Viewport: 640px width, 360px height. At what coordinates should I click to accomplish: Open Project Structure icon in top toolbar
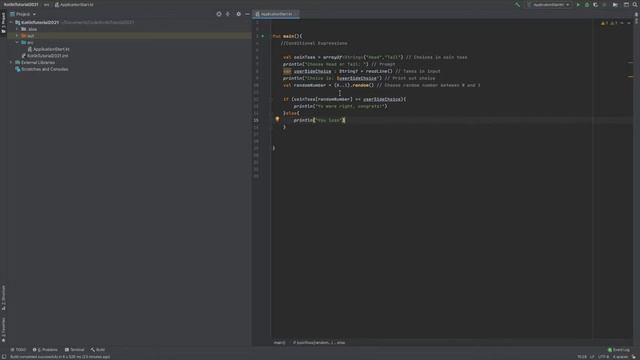(x=626, y=4)
